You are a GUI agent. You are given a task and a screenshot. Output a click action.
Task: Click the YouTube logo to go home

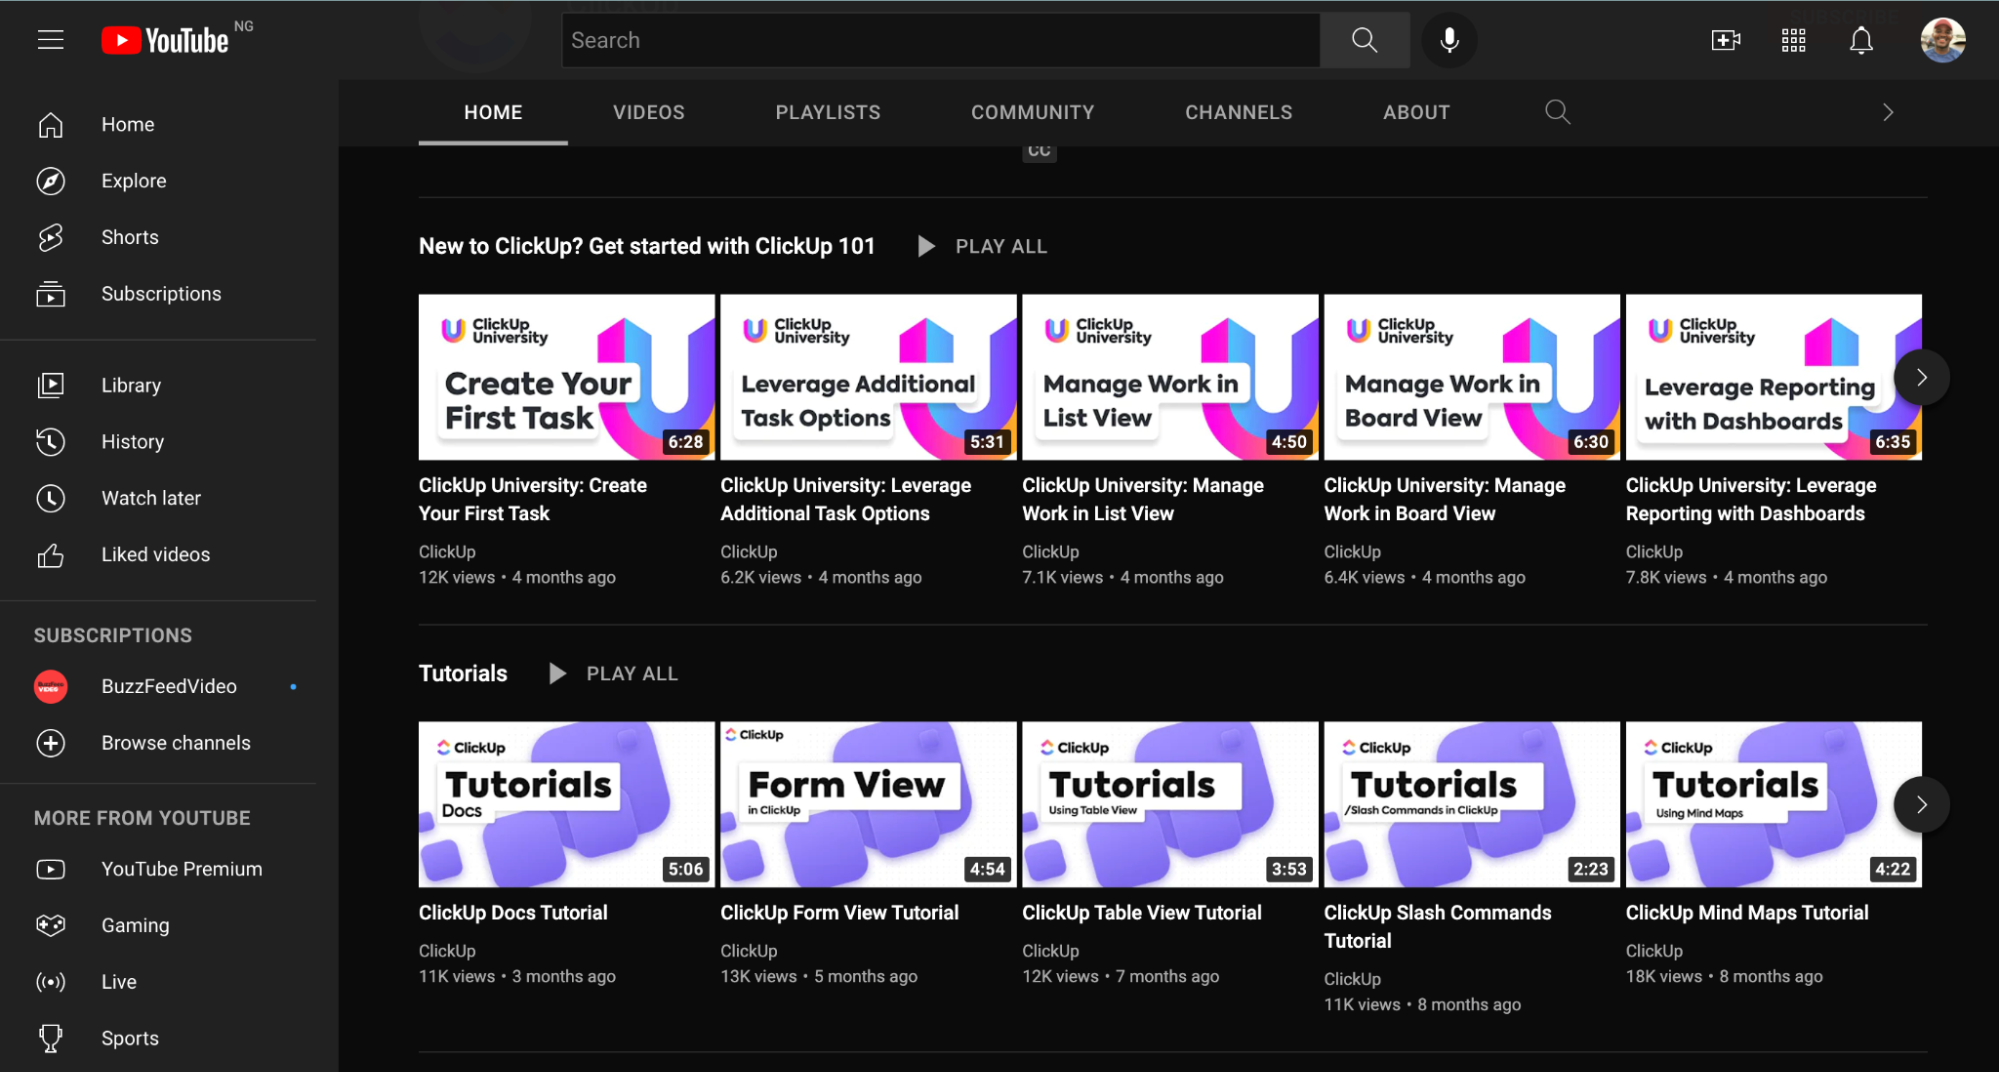[166, 39]
